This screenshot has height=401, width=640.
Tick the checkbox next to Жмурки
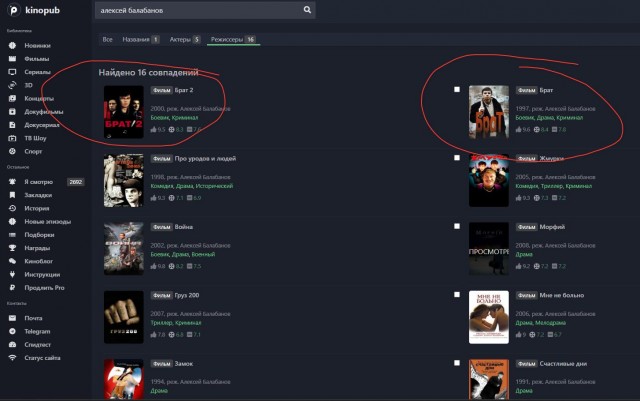click(457, 158)
